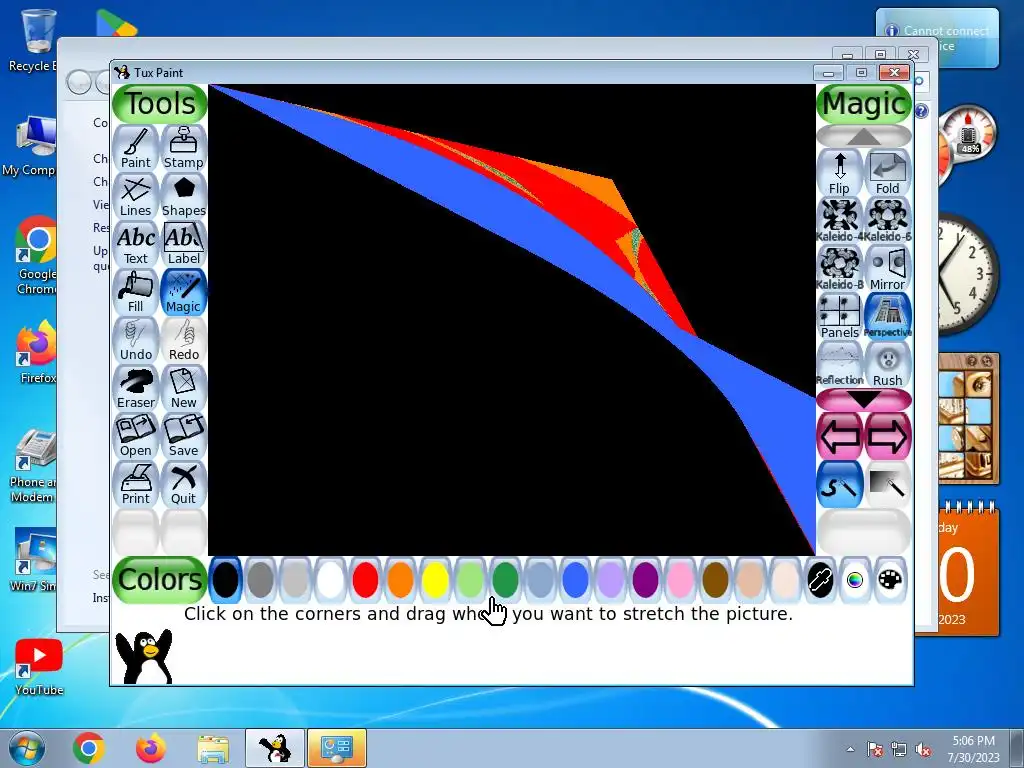Click the Redo tool

point(184,340)
